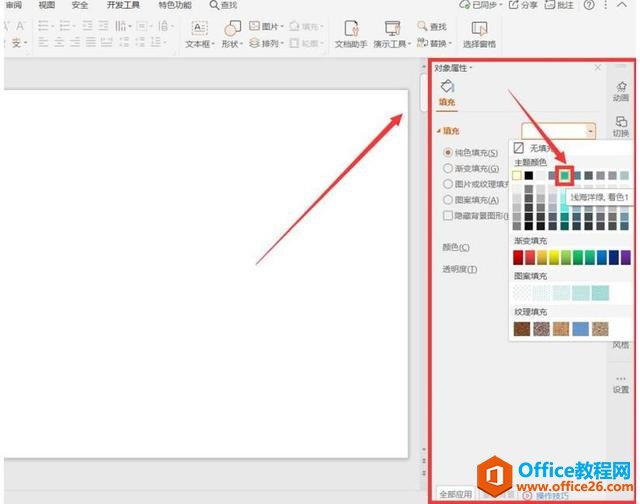Open the 开发工具 developer tab

coord(123,5)
